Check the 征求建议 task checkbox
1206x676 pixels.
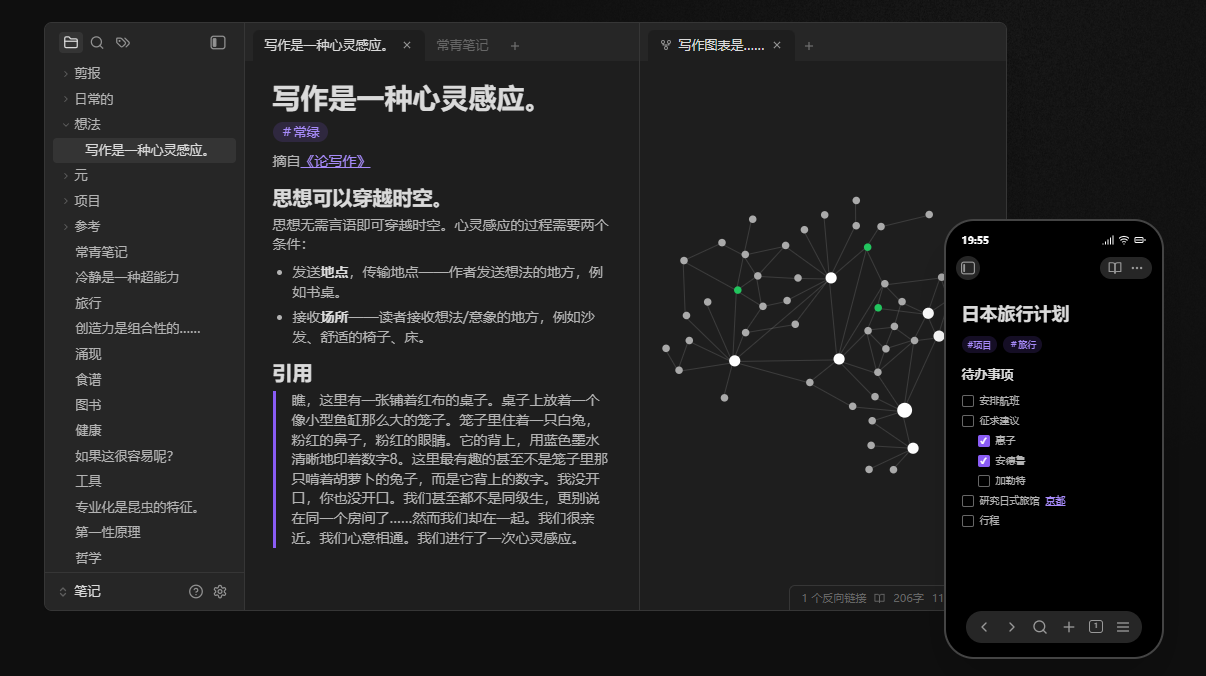tap(968, 421)
